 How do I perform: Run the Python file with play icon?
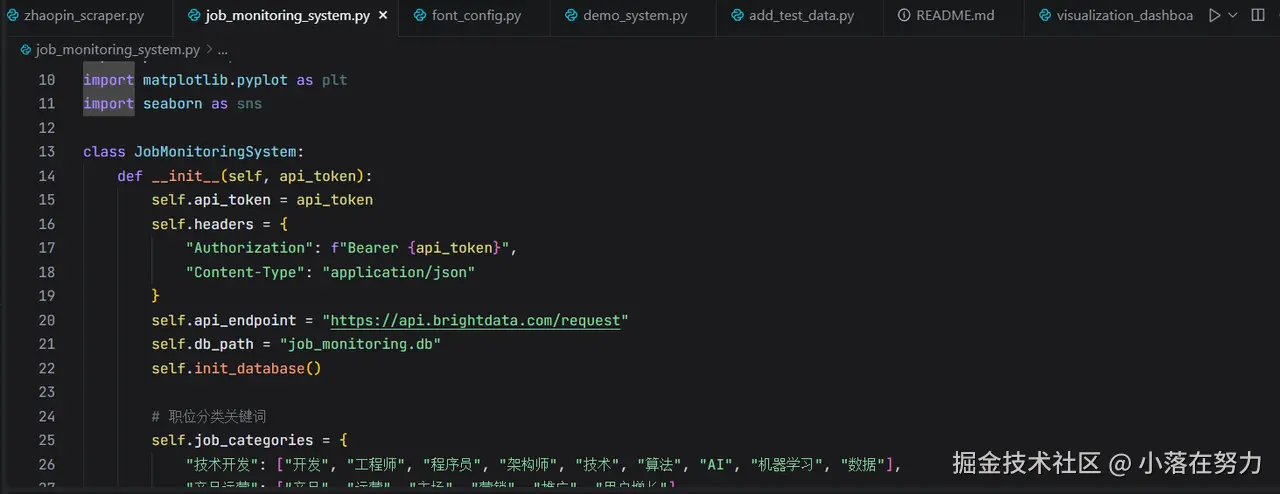(x=1214, y=16)
